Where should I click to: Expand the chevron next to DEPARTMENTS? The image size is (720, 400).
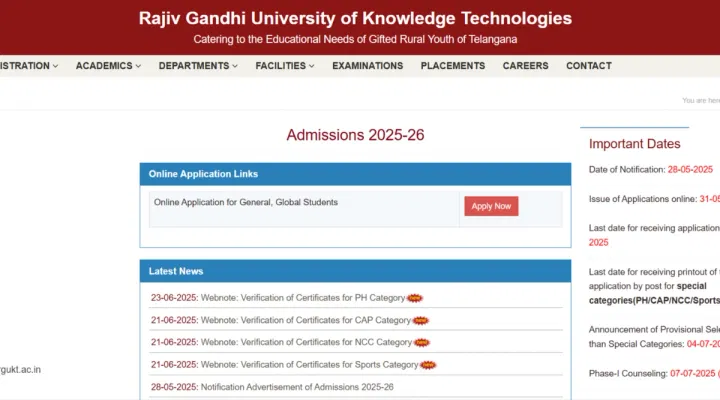coord(235,66)
